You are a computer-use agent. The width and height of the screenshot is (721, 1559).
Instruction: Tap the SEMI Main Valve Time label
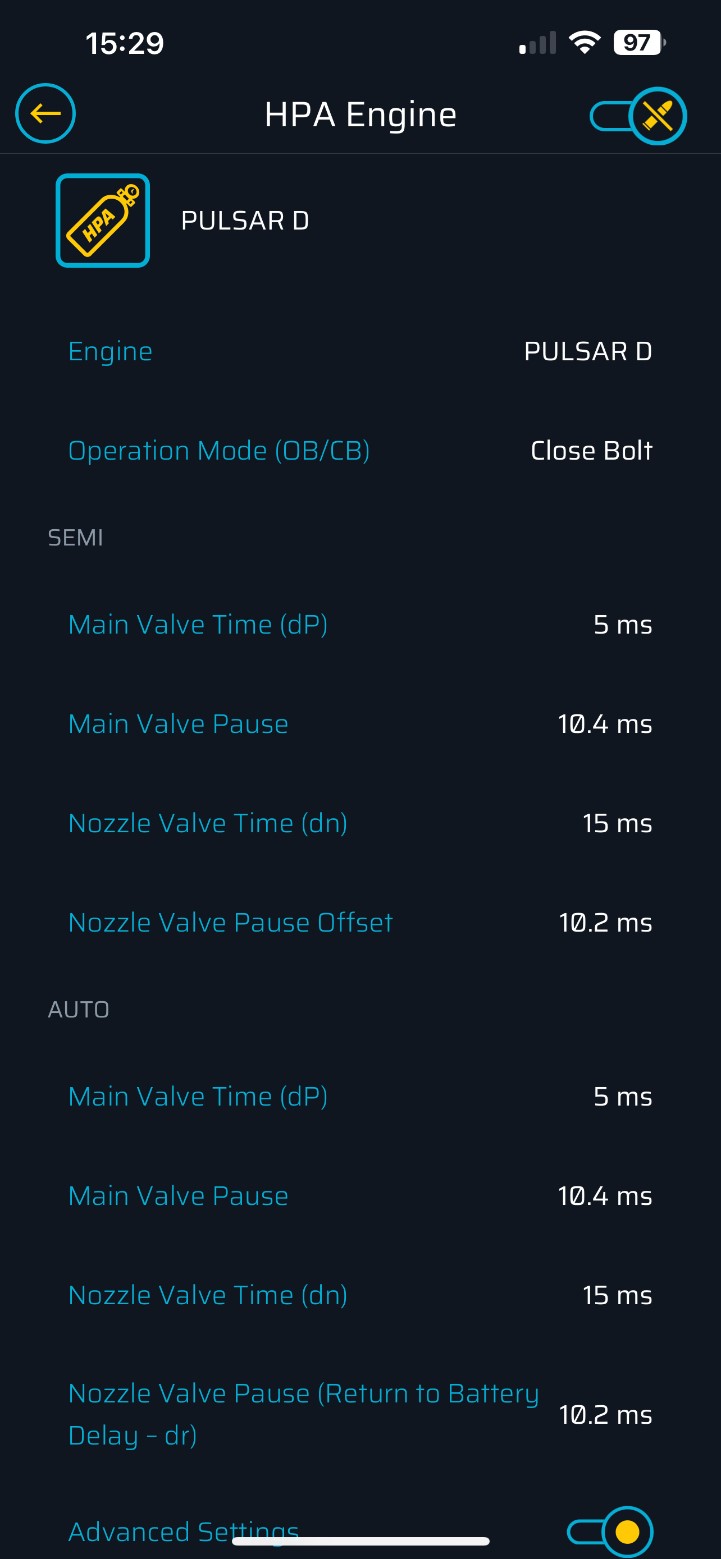198,625
